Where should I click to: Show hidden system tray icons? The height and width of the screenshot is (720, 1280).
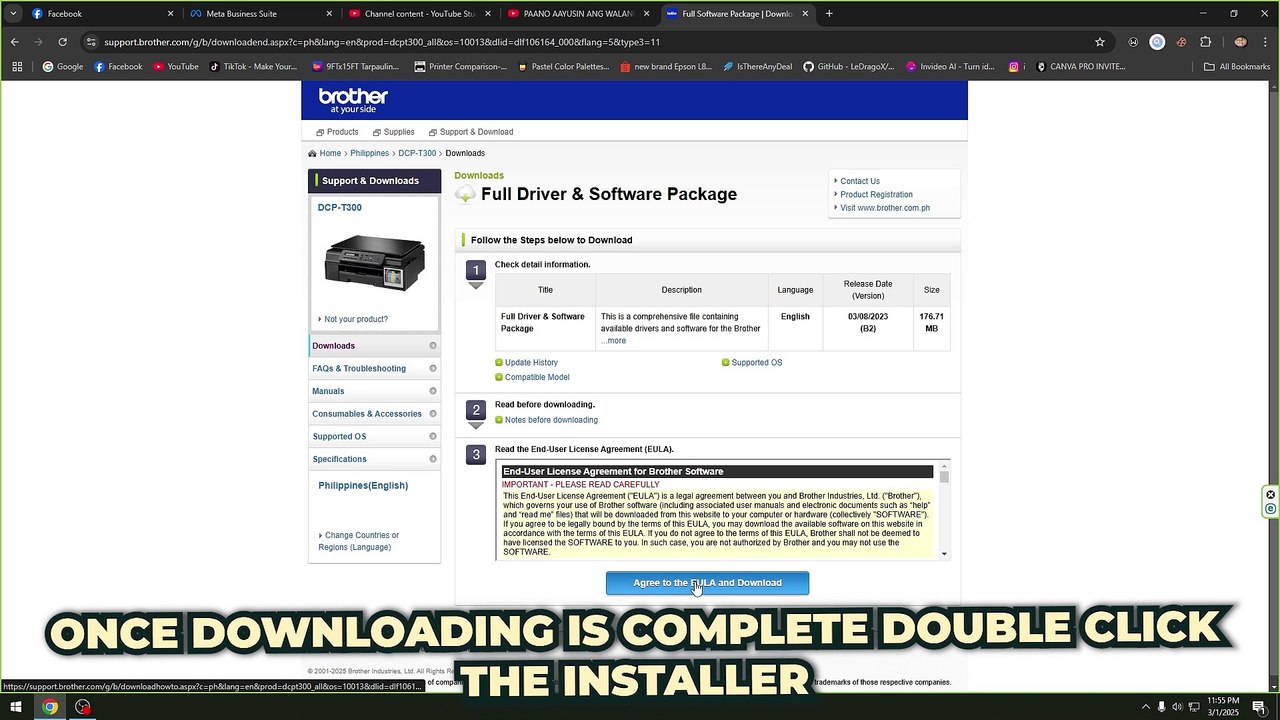click(x=1145, y=707)
